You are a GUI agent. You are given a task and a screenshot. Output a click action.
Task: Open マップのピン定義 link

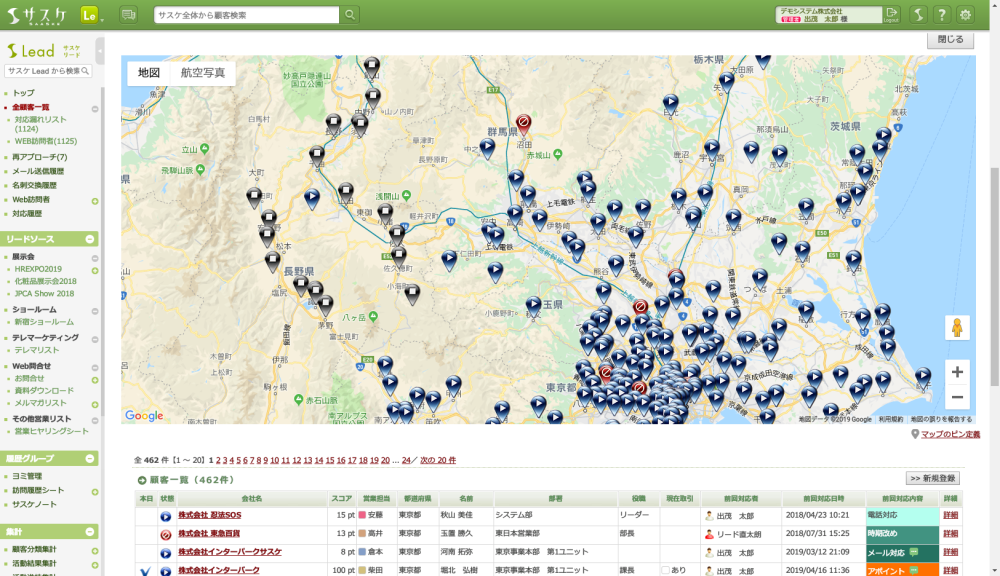point(949,434)
